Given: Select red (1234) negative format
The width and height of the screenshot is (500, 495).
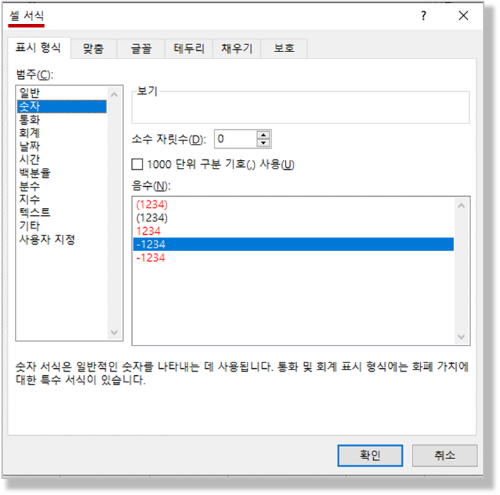Looking at the screenshot, I should click(293, 204).
